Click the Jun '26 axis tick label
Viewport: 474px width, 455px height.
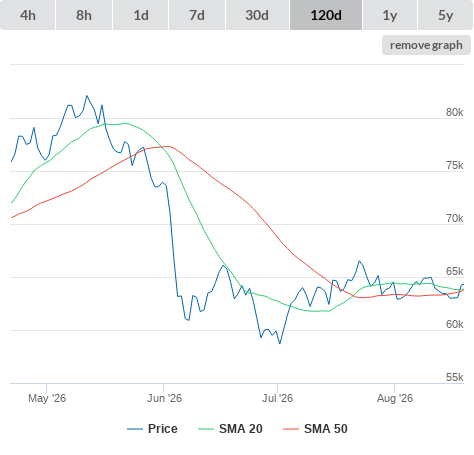164,398
